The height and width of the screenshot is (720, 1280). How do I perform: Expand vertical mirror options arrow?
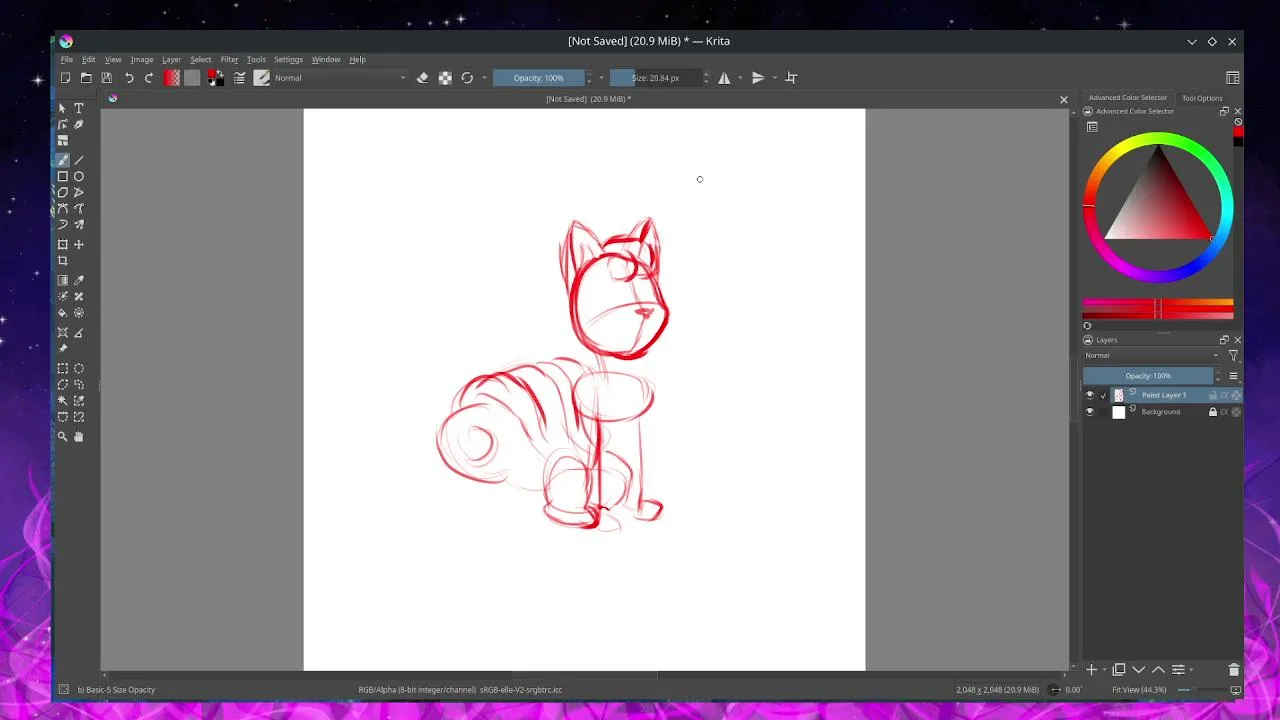(x=774, y=78)
